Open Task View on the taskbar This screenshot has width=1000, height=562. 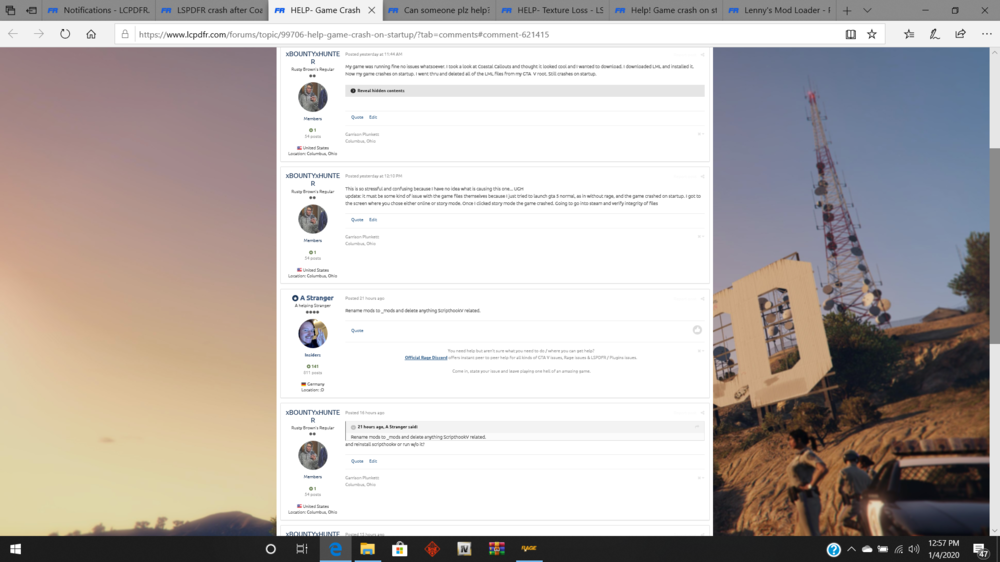click(302, 549)
